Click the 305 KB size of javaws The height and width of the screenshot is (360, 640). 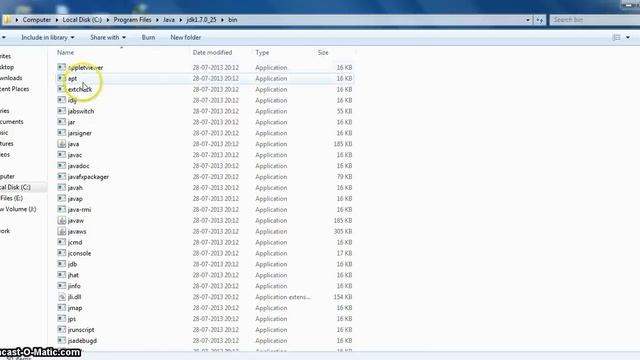[343, 231]
